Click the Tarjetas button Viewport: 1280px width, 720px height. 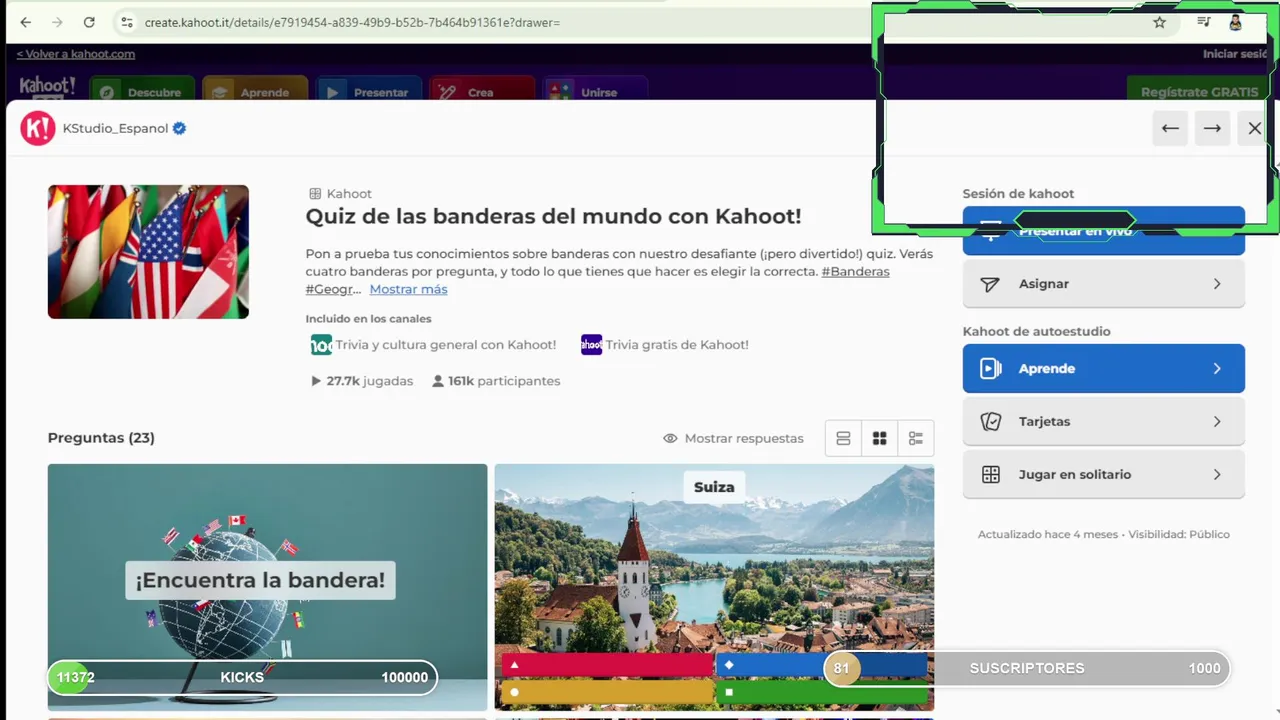pos(1104,421)
